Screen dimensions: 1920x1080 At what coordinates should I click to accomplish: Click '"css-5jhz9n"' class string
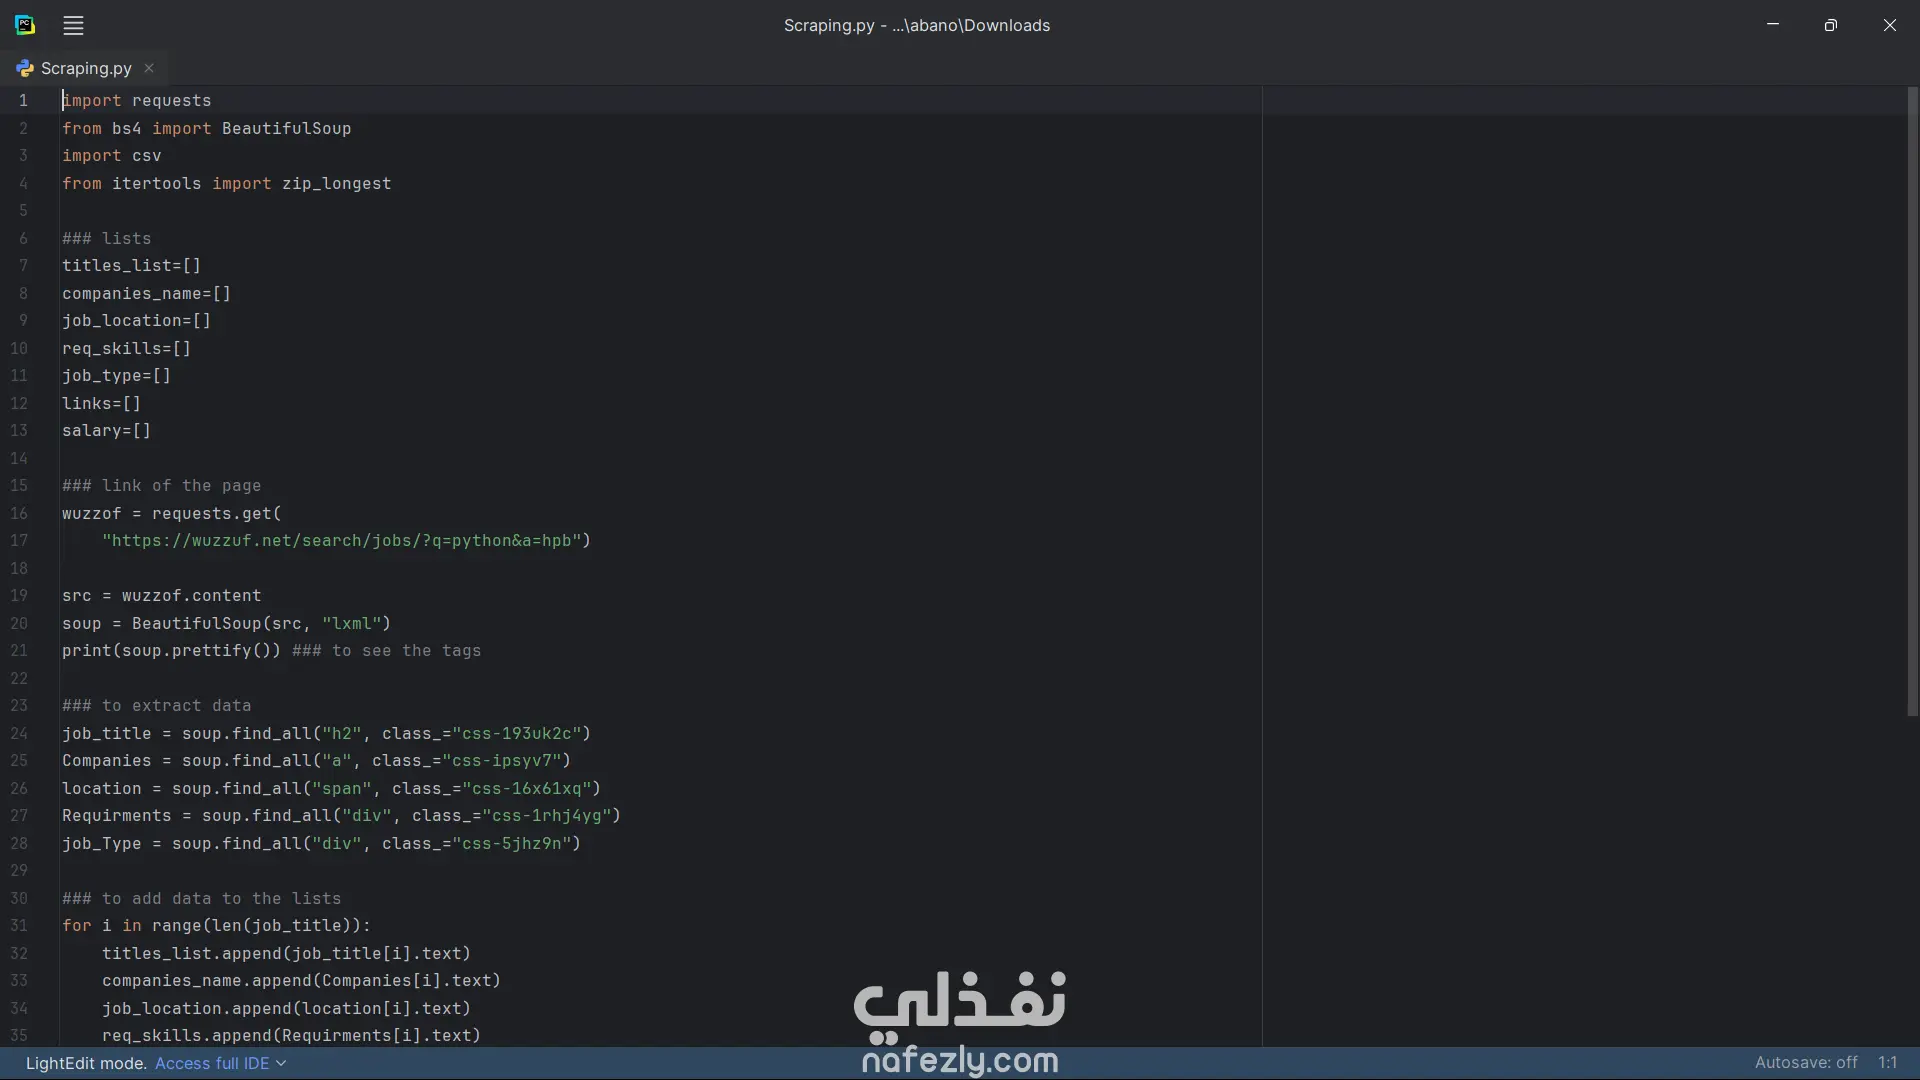click(x=511, y=843)
